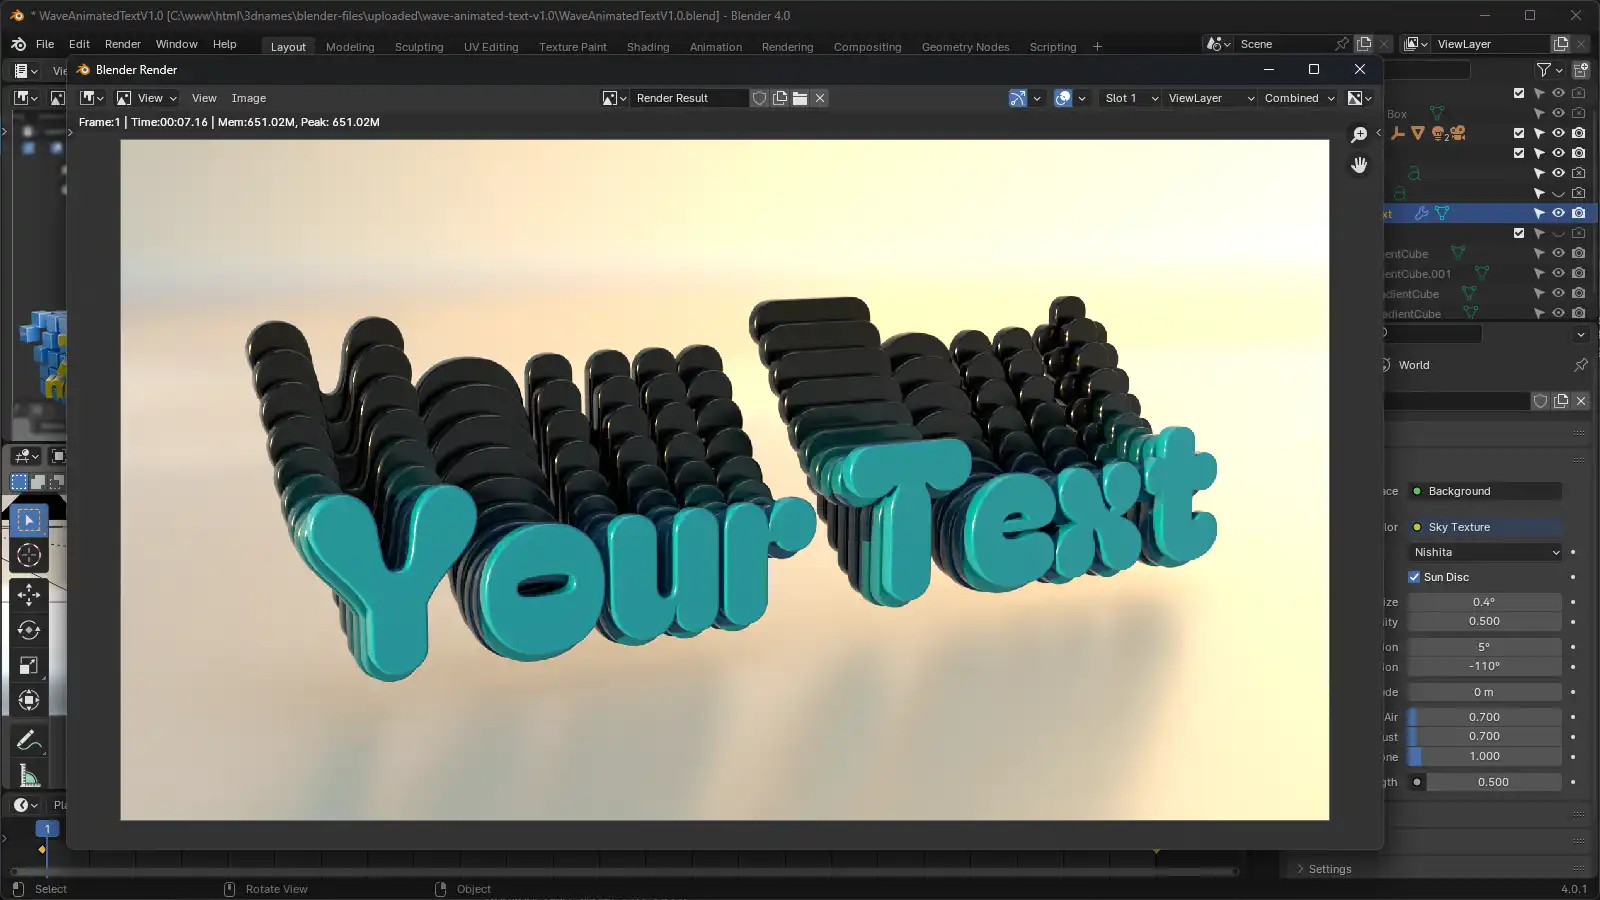This screenshot has height=900, width=1600.
Task: Click the sun size 0.4° field
Action: point(1485,602)
